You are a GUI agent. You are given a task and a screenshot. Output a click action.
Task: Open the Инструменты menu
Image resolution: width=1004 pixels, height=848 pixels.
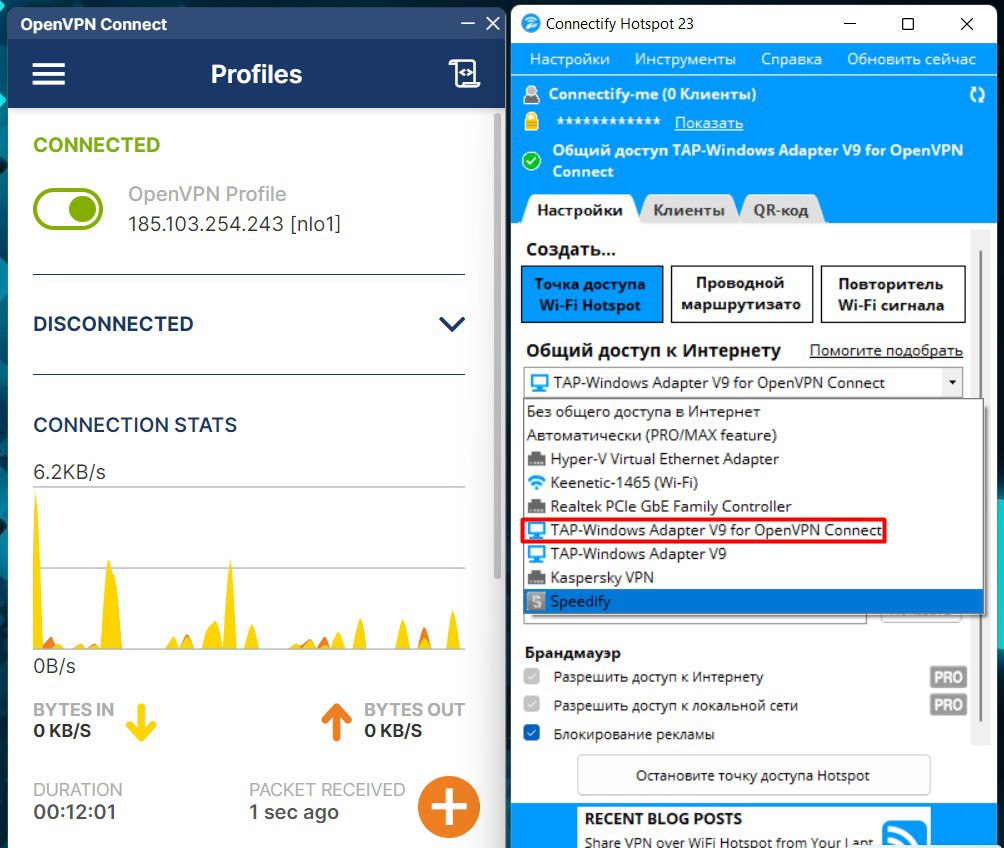(x=685, y=59)
